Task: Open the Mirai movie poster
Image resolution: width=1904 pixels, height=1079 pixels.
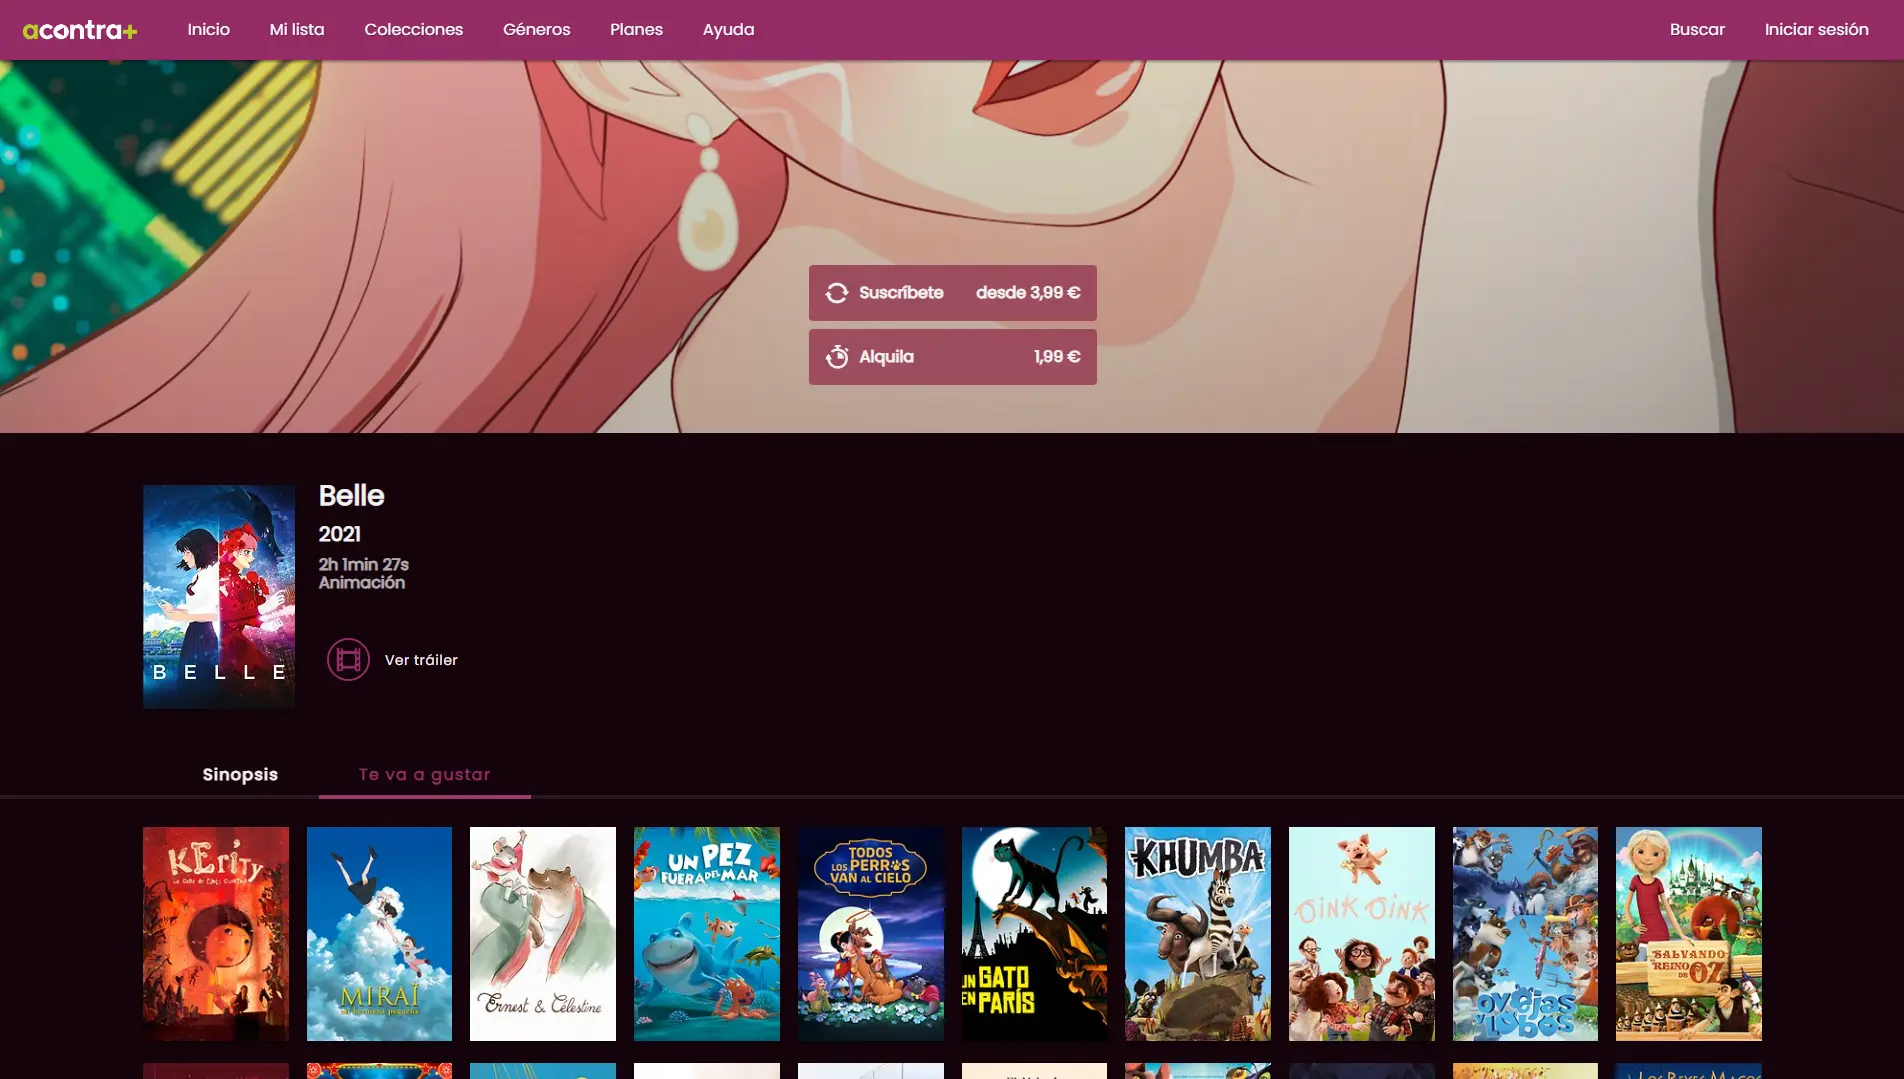Action: click(x=379, y=934)
